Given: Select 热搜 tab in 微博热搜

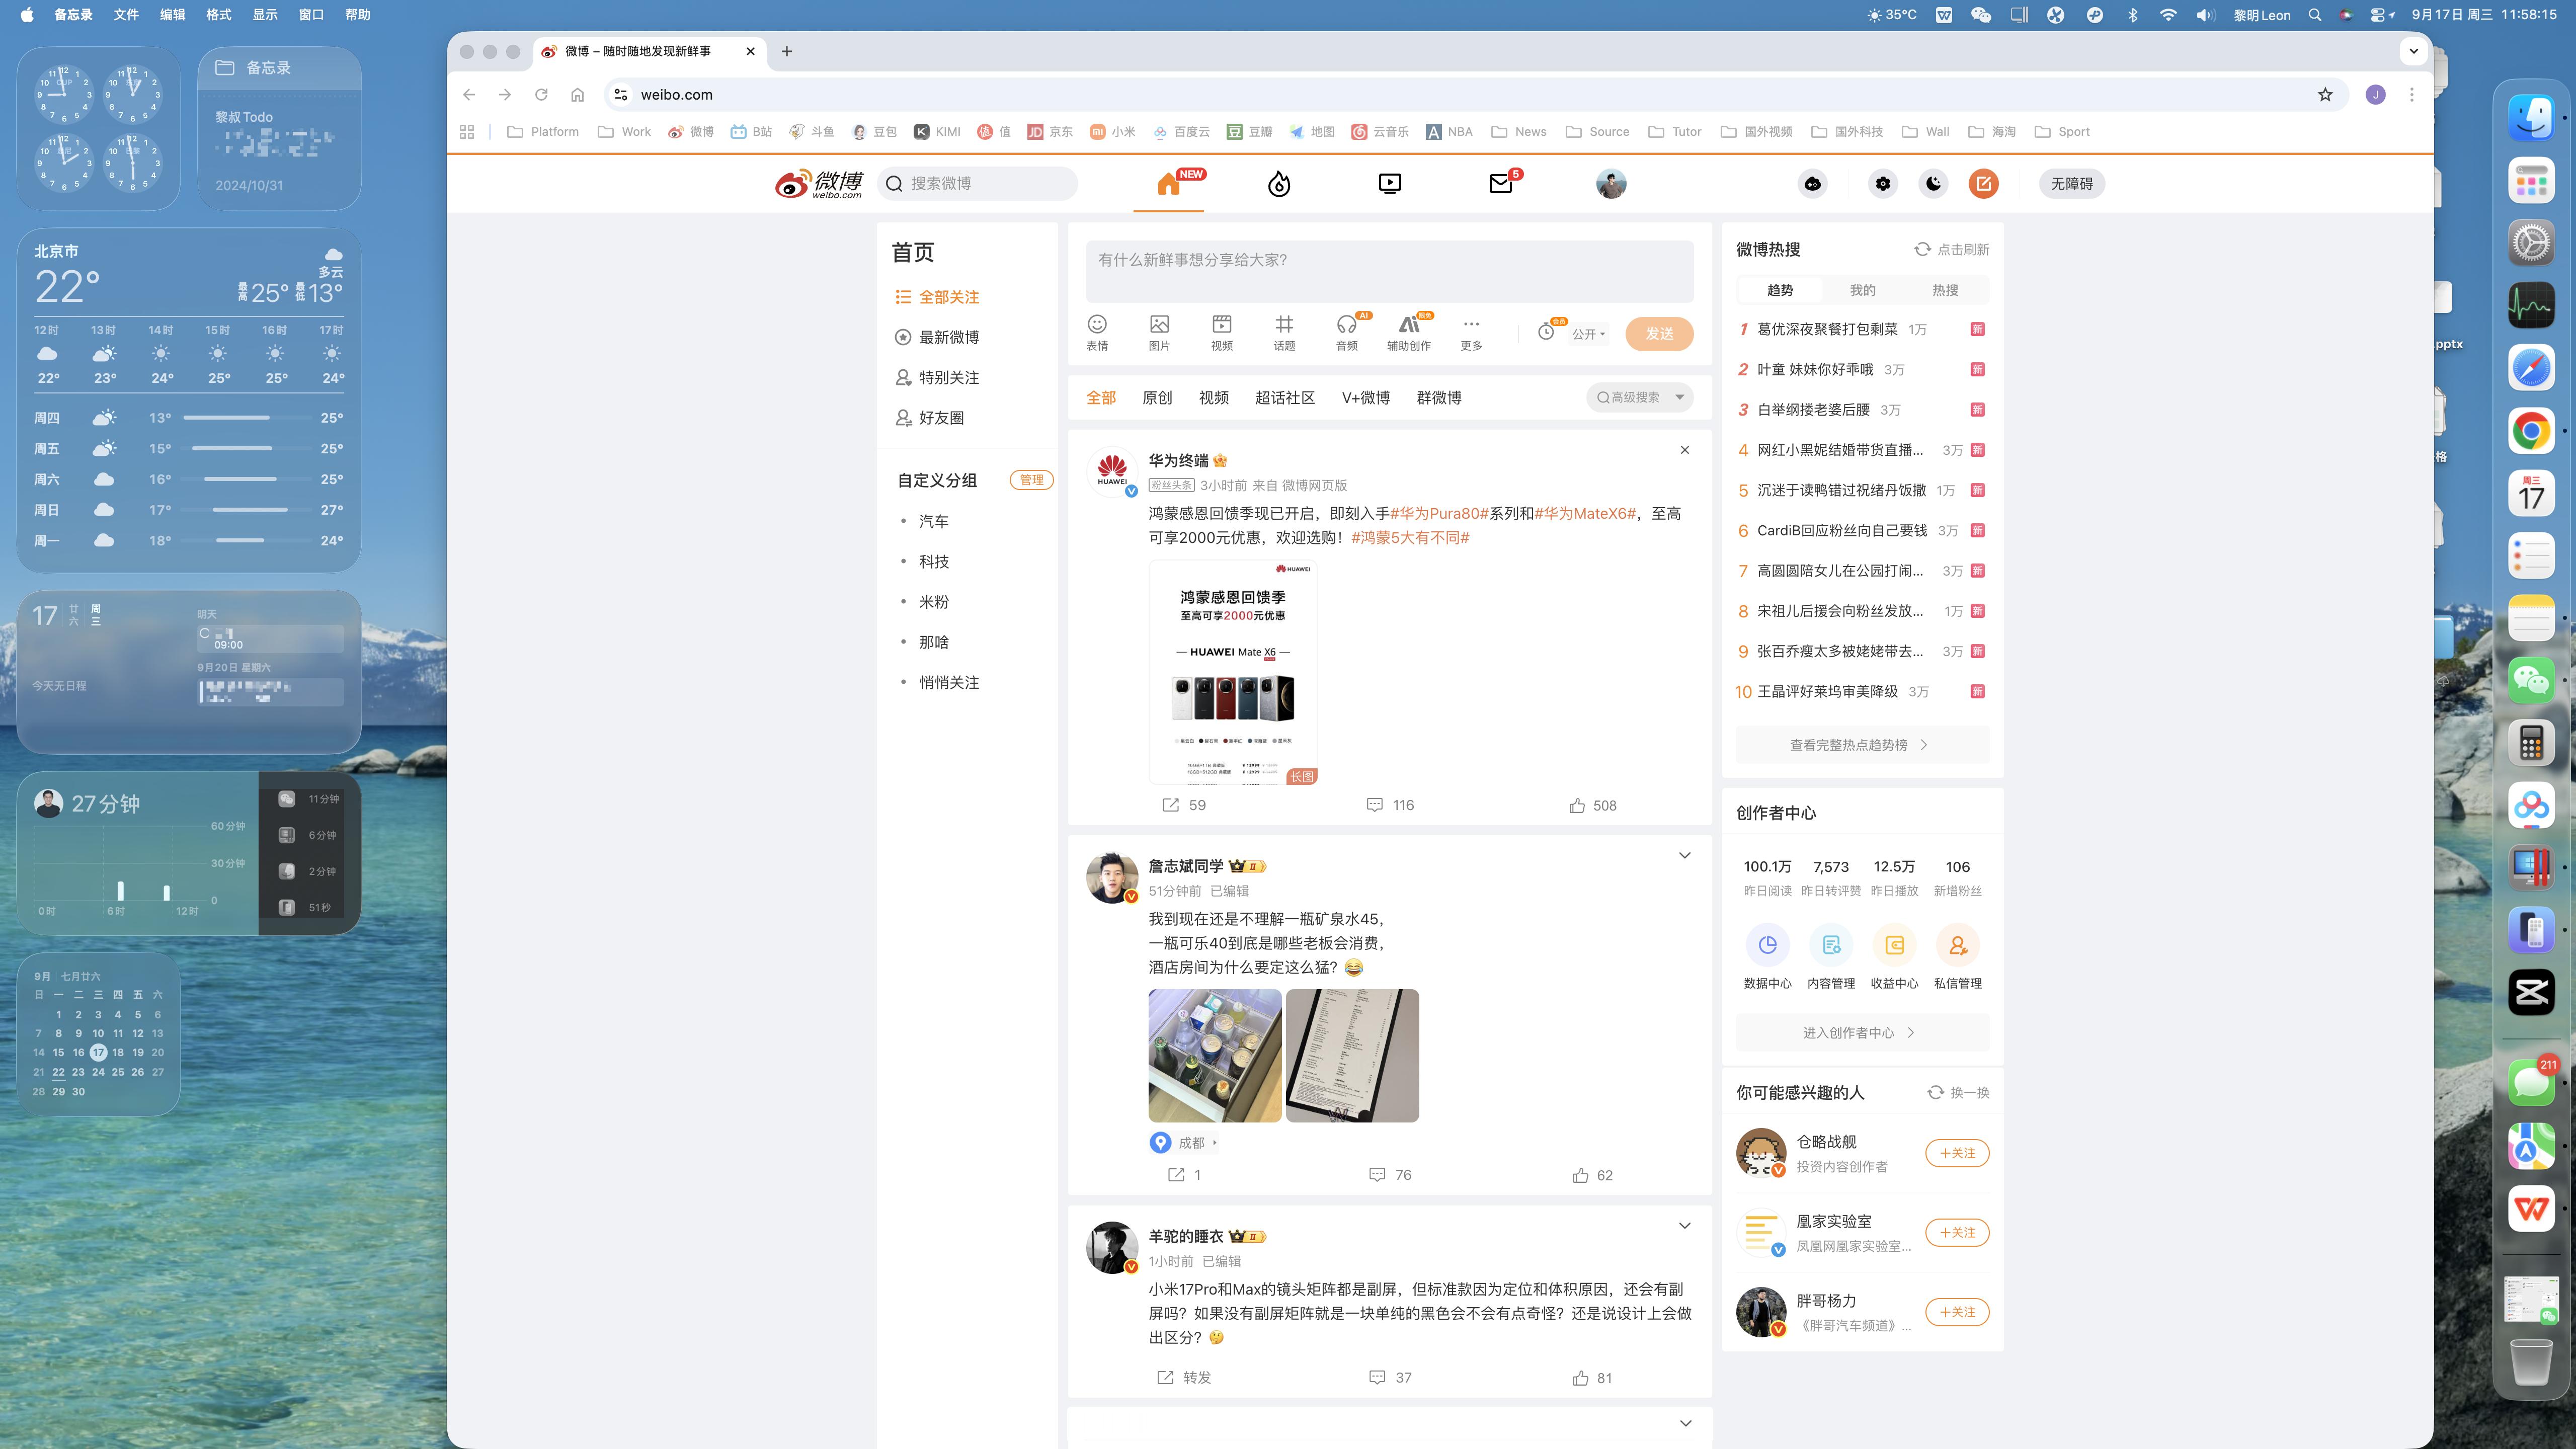Looking at the screenshot, I should pyautogui.click(x=1945, y=290).
